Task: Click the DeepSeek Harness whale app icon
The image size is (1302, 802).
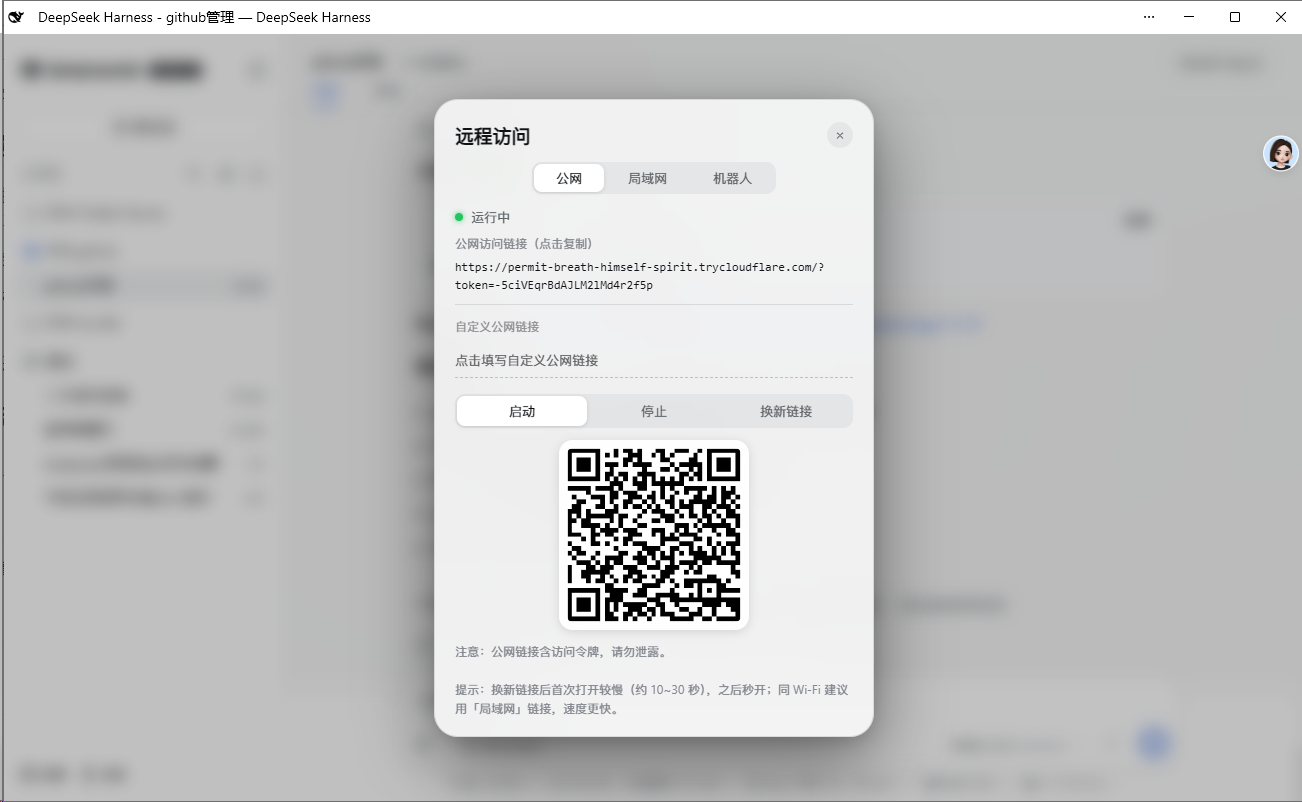Action: coord(16,17)
